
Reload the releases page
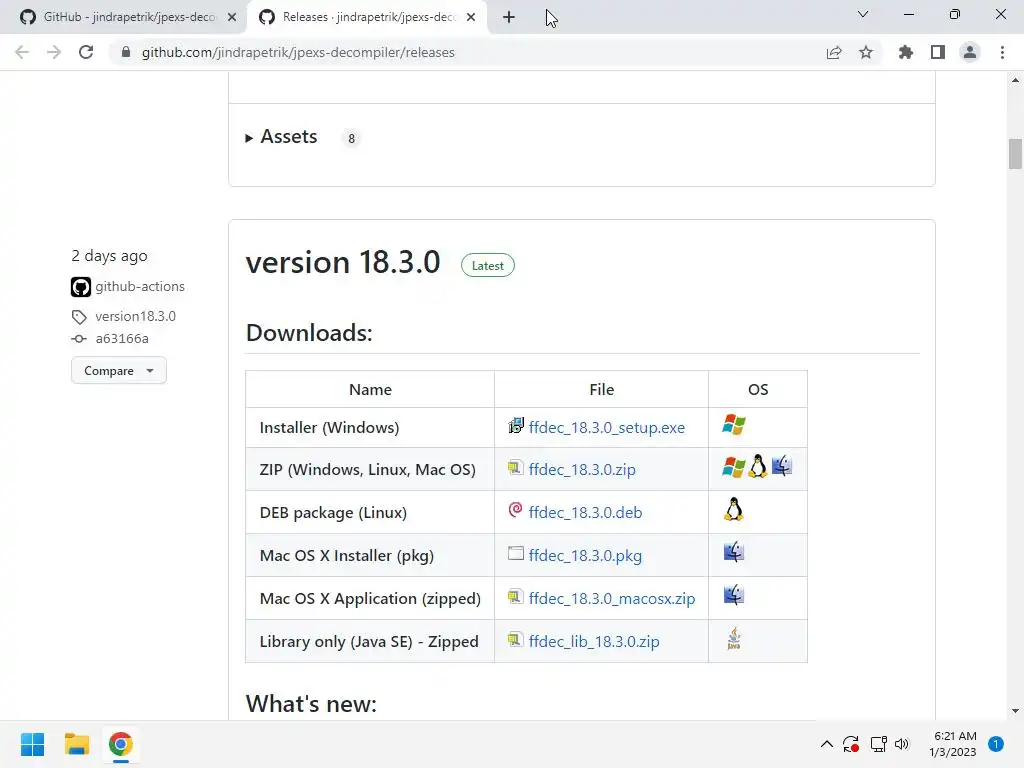click(86, 52)
